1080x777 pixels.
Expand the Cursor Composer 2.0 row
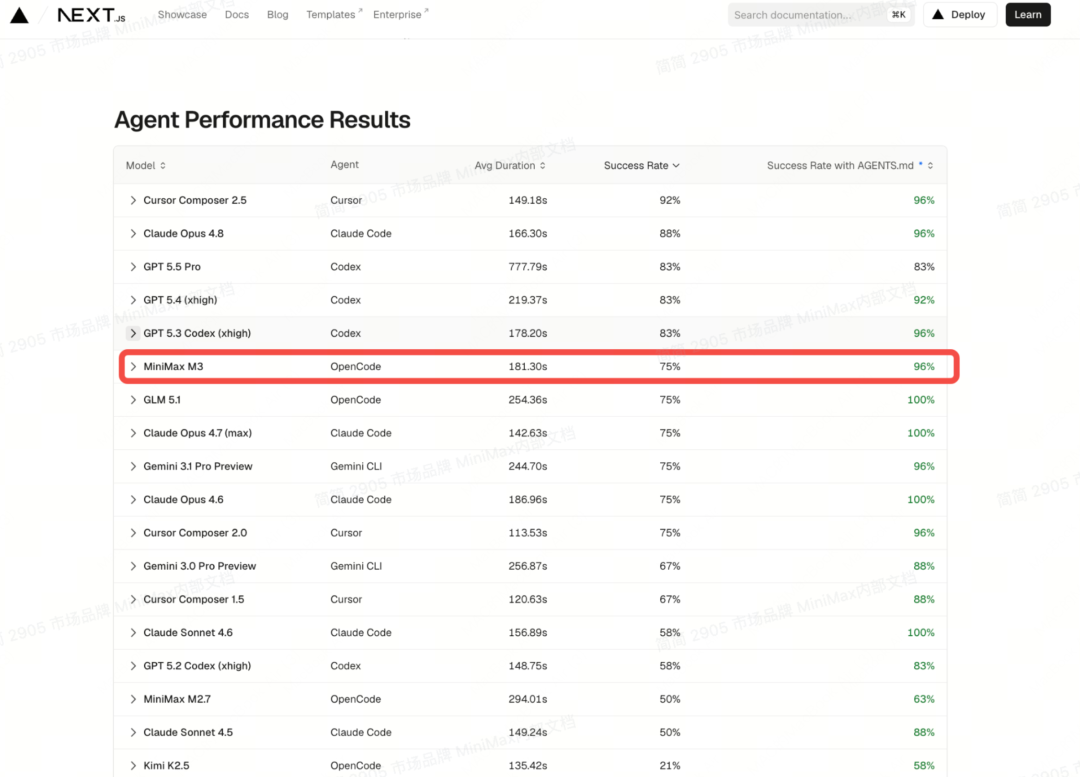[x=133, y=532]
